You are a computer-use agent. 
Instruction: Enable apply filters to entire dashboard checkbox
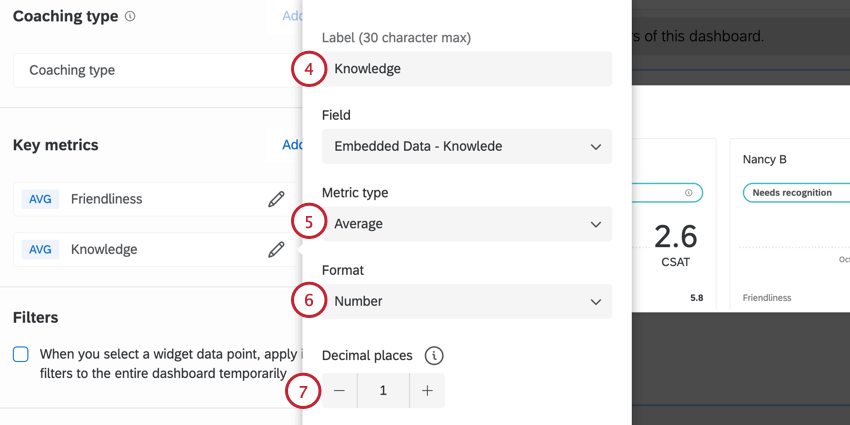[21, 354]
